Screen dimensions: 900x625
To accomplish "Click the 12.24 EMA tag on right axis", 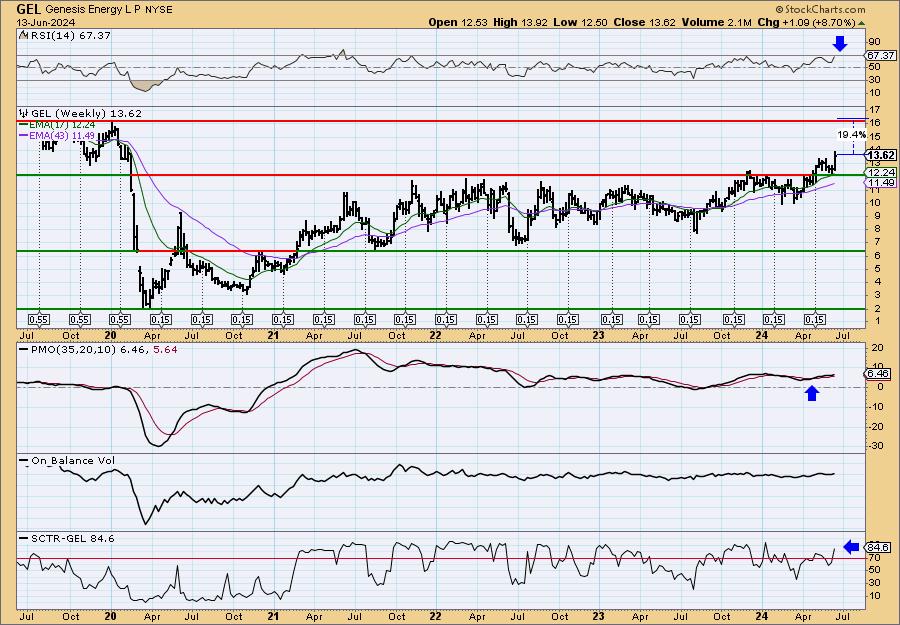I will pyautogui.click(x=882, y=172).
